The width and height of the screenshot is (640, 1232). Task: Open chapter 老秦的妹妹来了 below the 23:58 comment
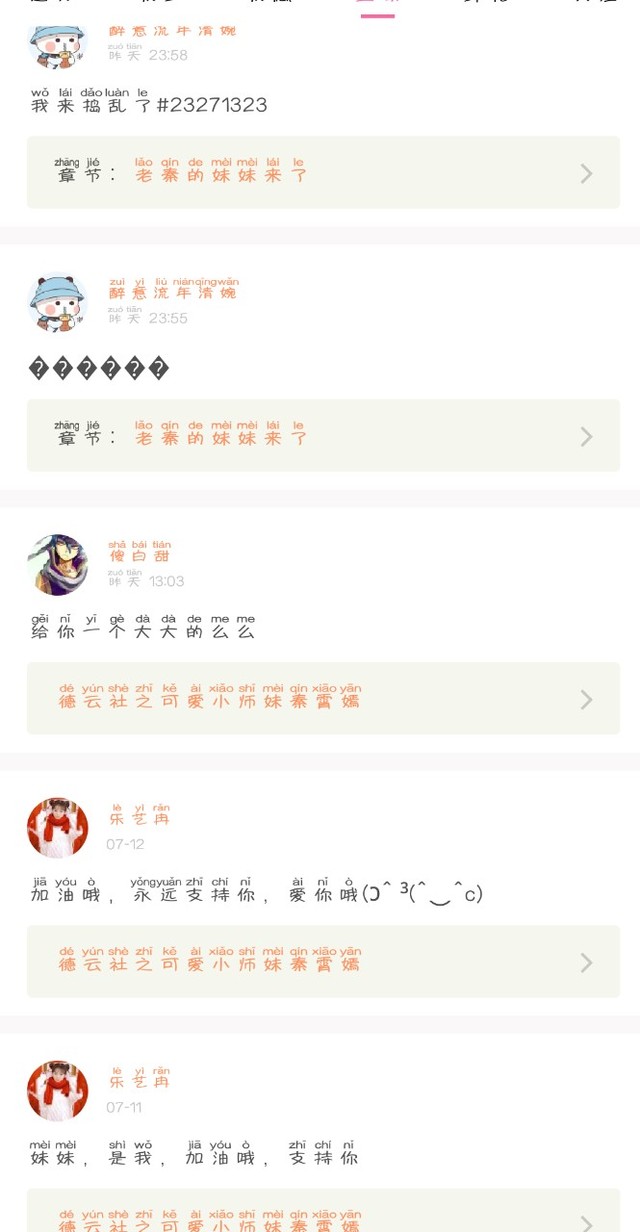click(x=221, y=170)
